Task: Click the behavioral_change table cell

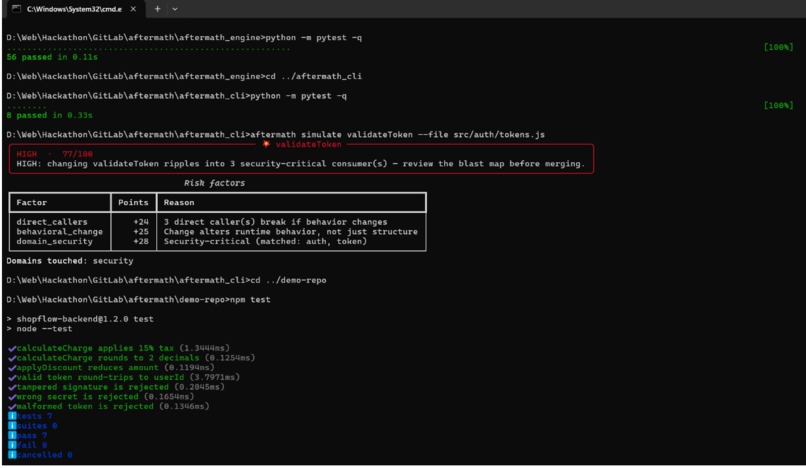Action: (59, 232)
